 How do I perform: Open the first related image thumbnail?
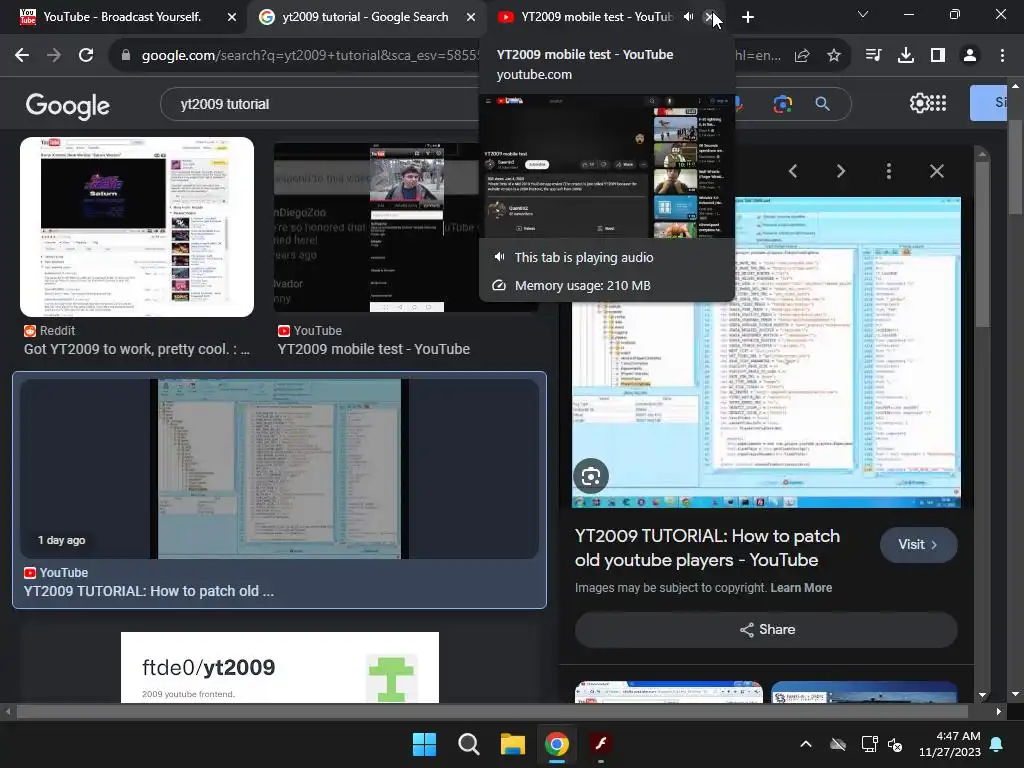(x=669, y=692)
